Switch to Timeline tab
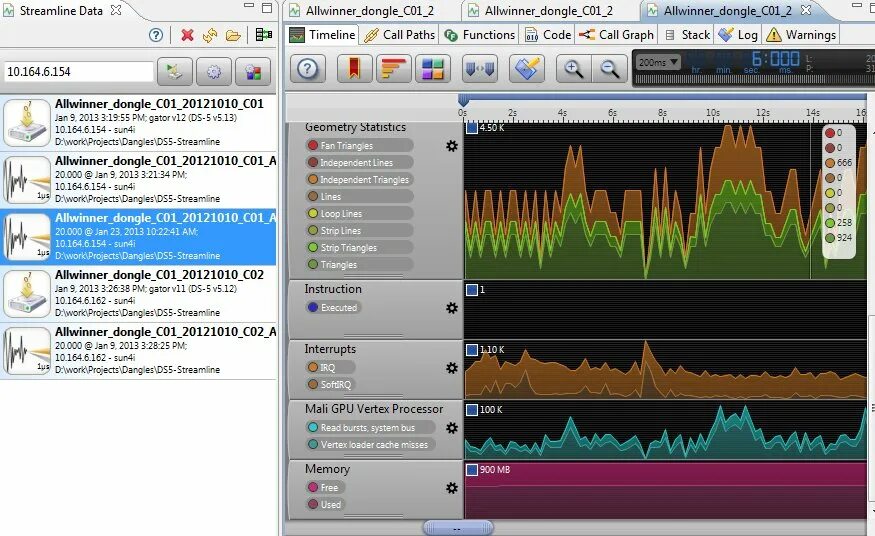875x536 pixels. 322,35
